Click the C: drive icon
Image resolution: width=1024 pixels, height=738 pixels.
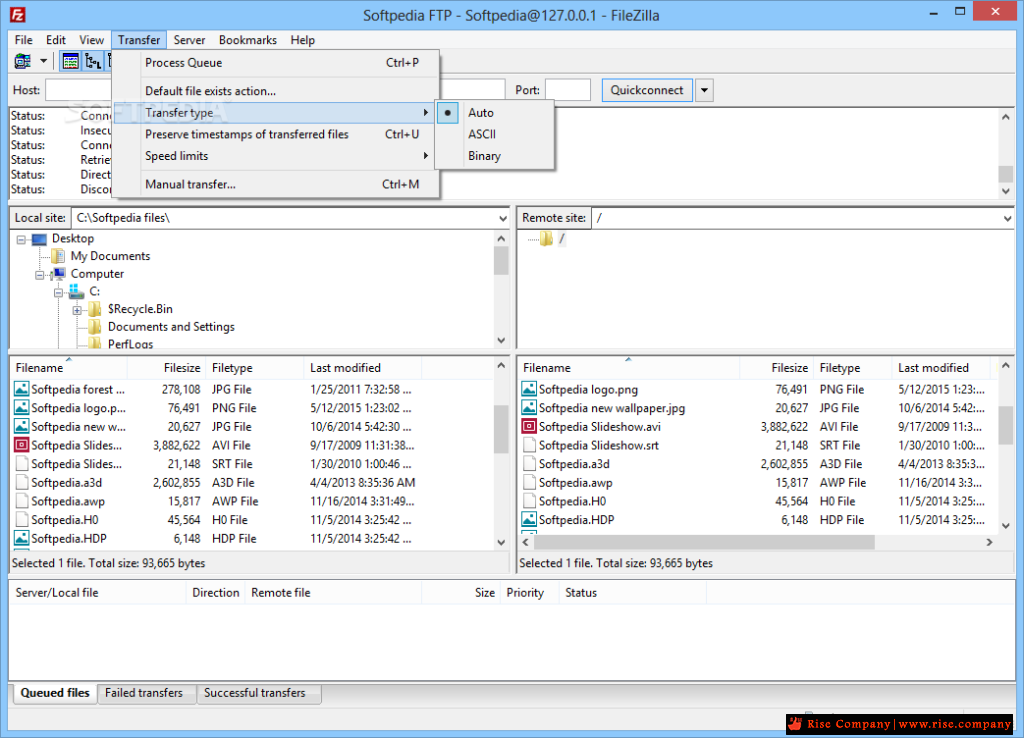(76, 292)
